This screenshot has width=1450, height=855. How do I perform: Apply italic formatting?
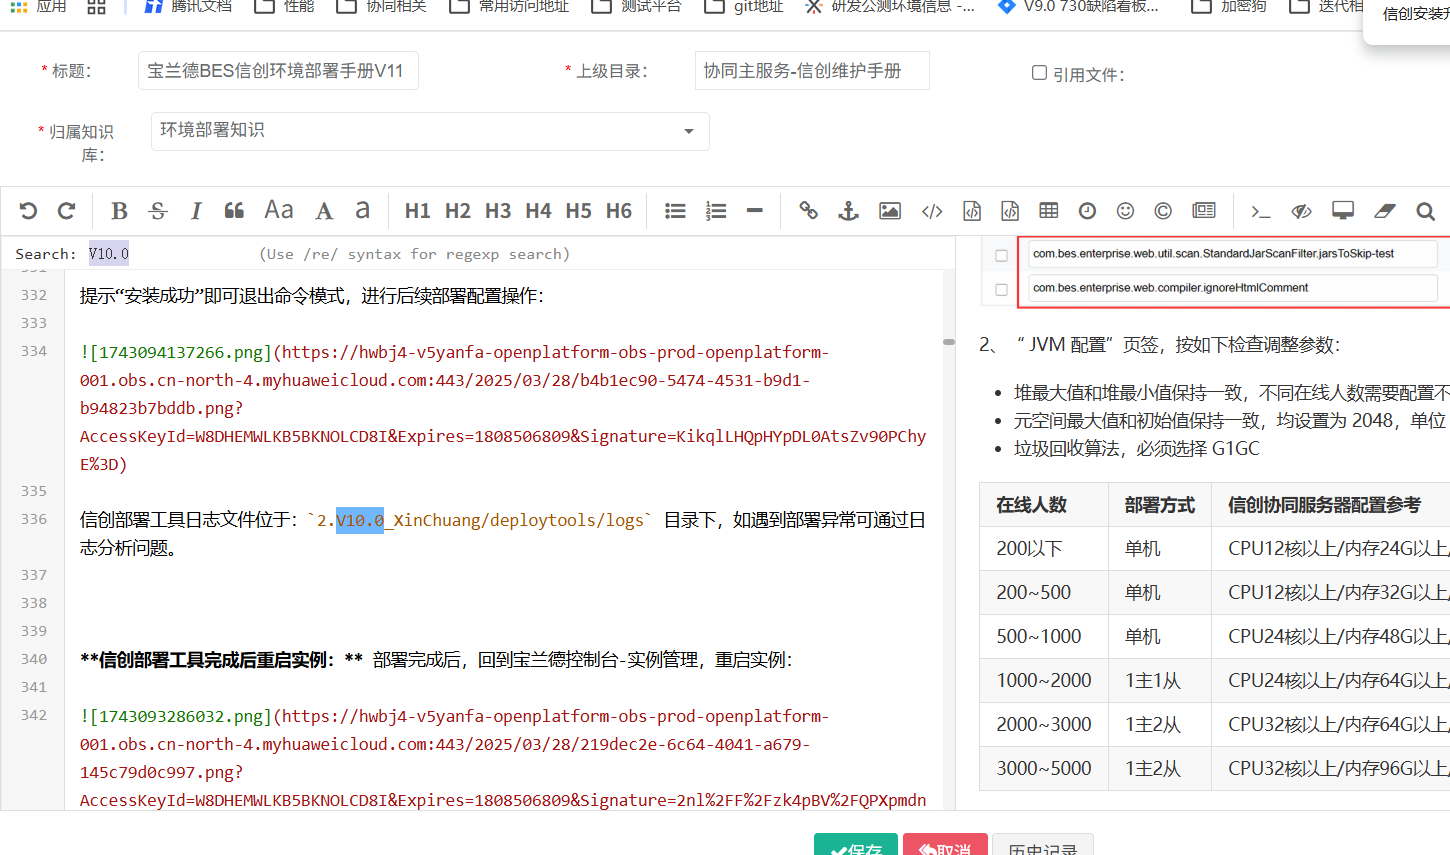(x=196, y=211)
